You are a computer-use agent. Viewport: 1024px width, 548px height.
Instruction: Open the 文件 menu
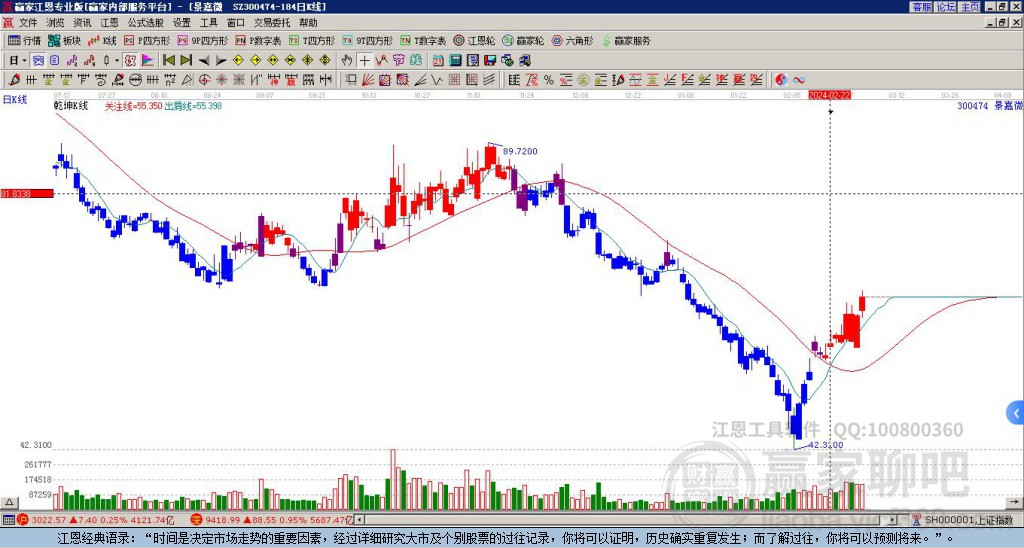click(x=28, y=23)
